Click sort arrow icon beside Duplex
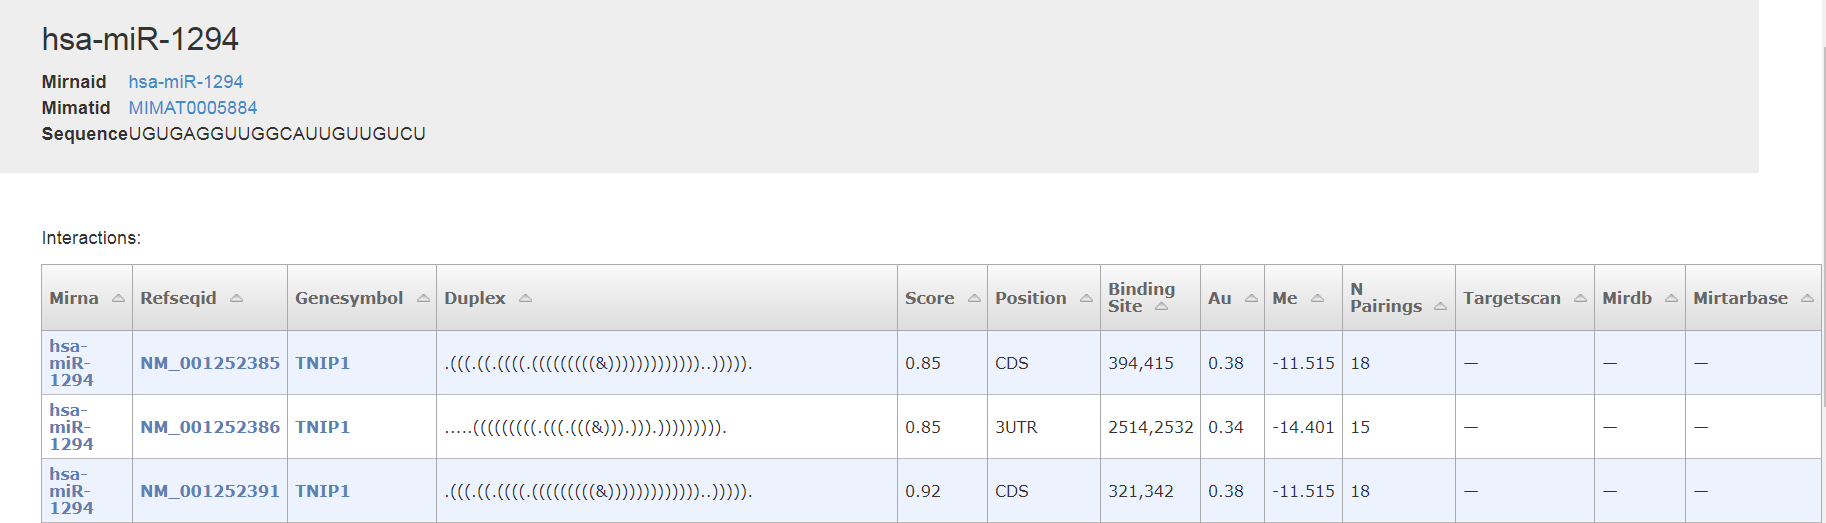Screen dimensions: 1826x523 [x=525, y=298]
